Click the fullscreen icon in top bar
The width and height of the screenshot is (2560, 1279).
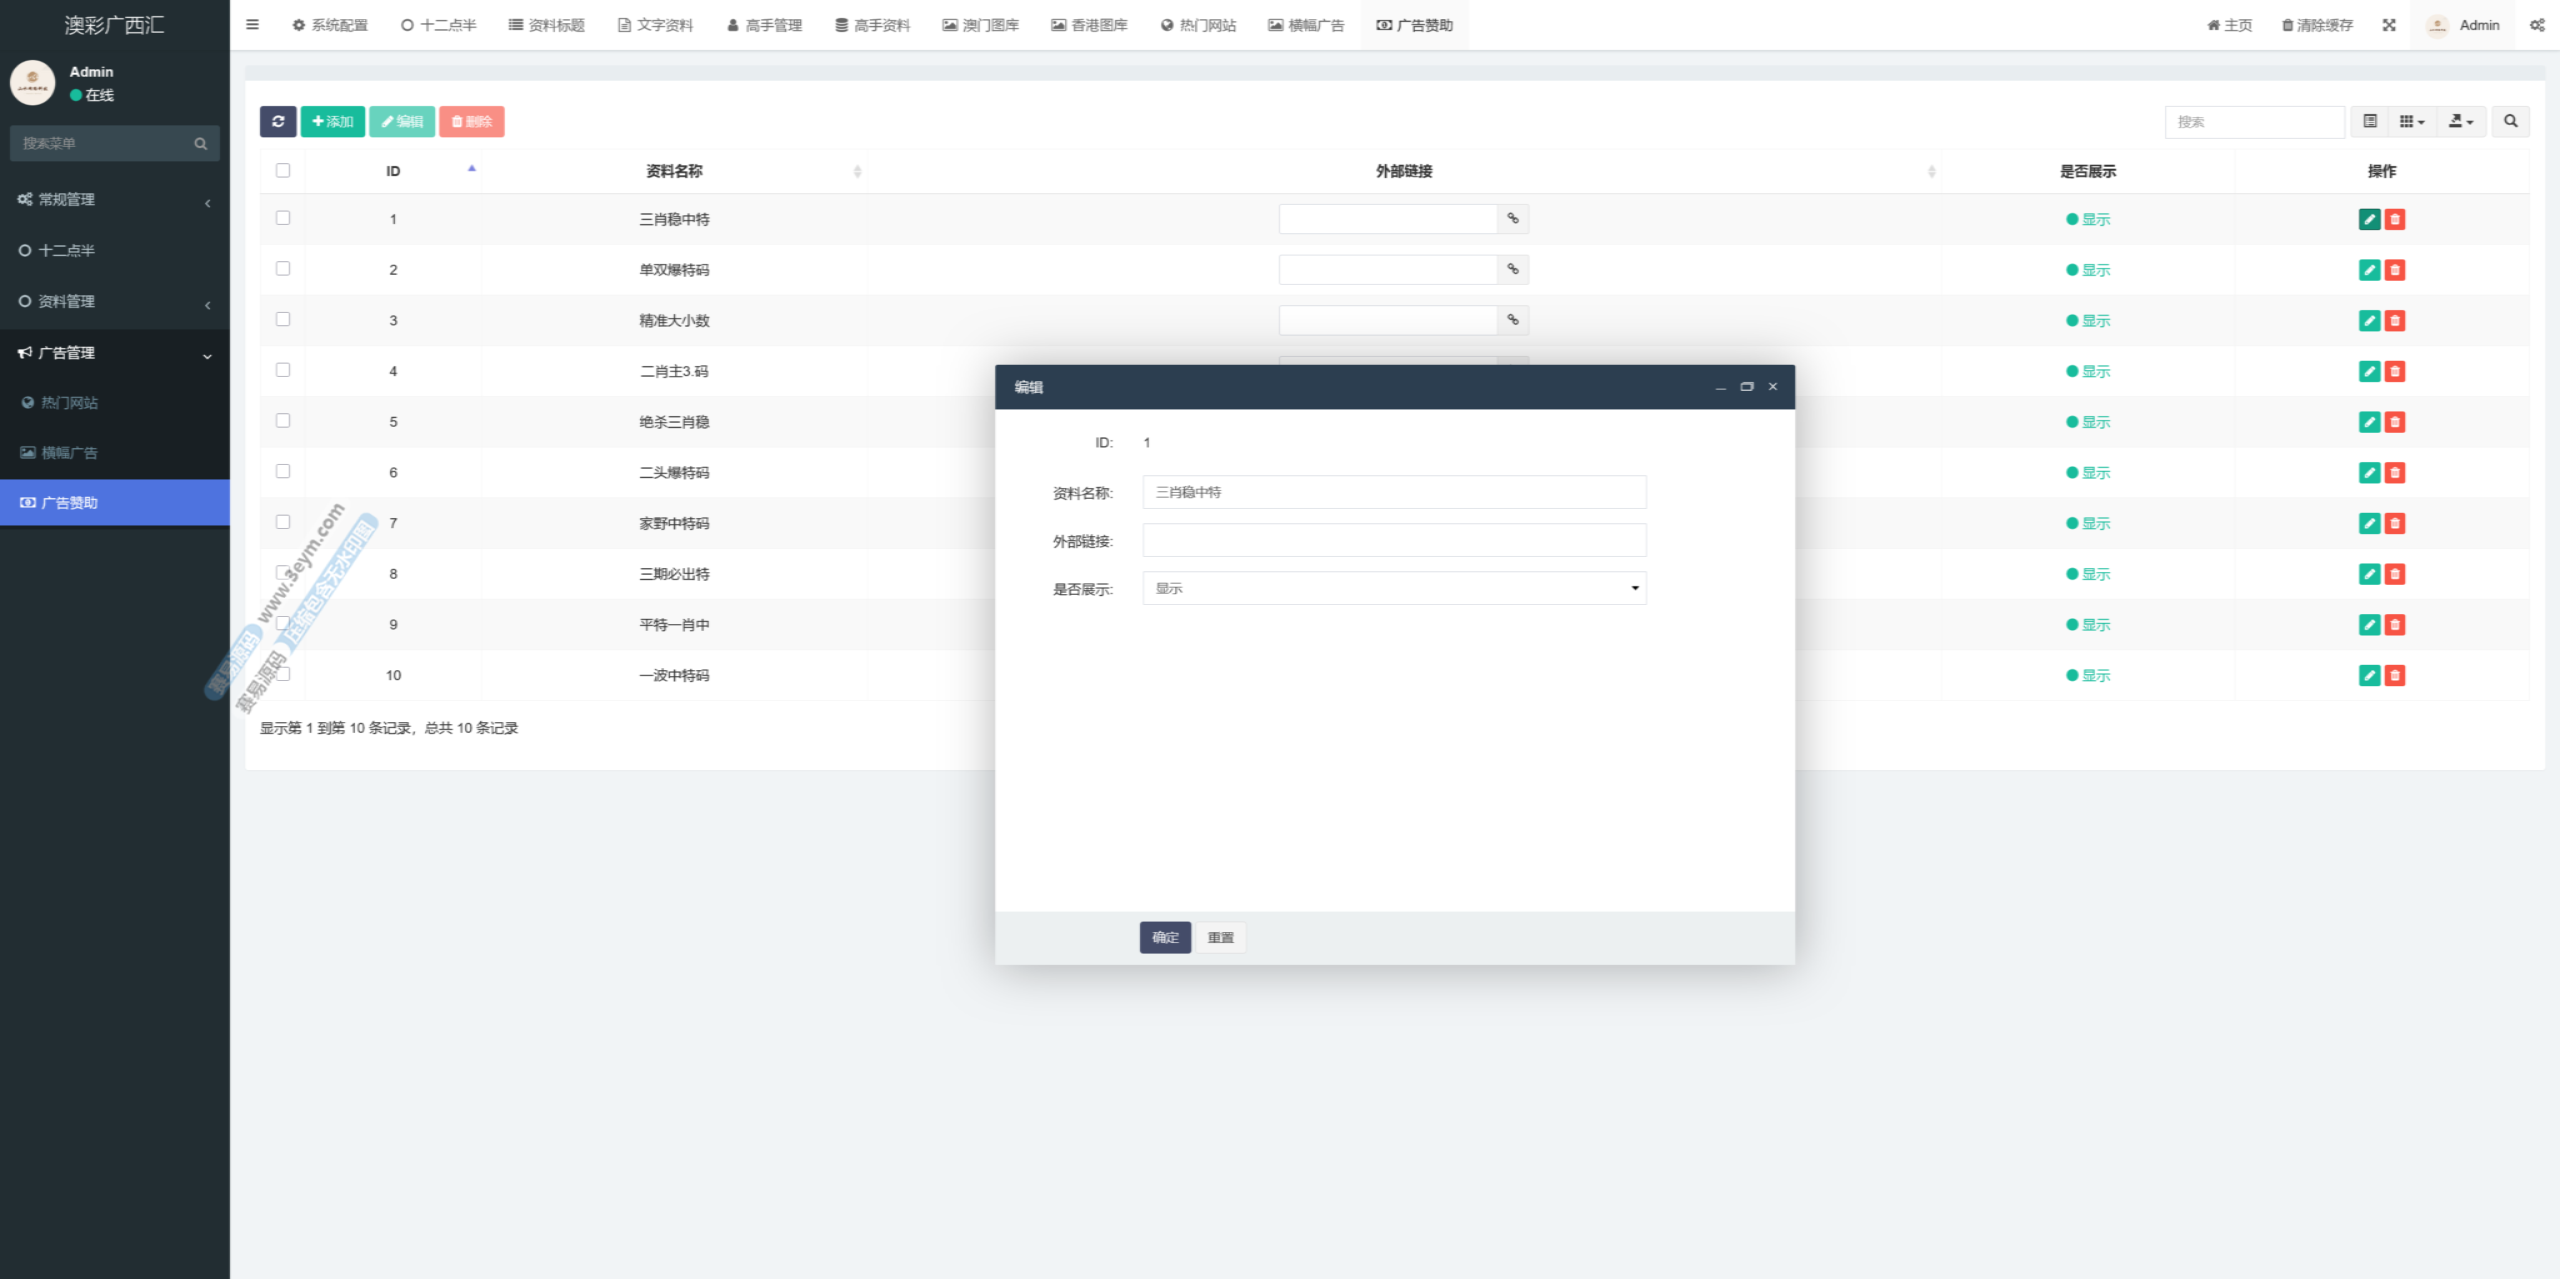click(2389, 25)
